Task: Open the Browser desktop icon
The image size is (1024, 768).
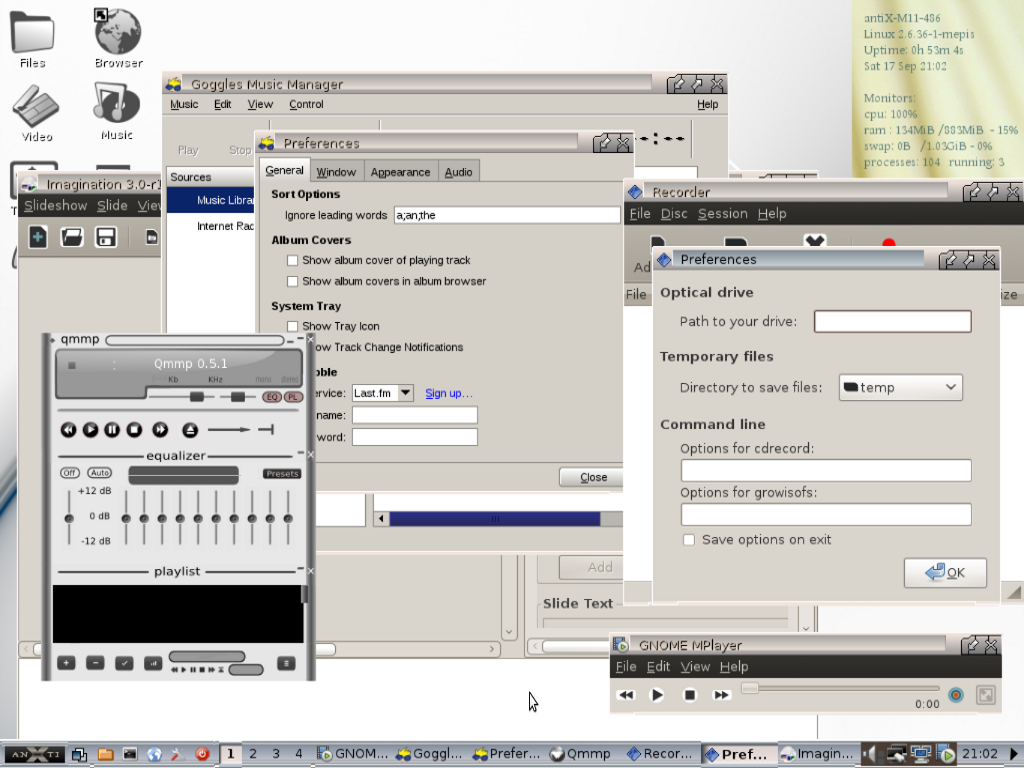Action: point(118,39)
